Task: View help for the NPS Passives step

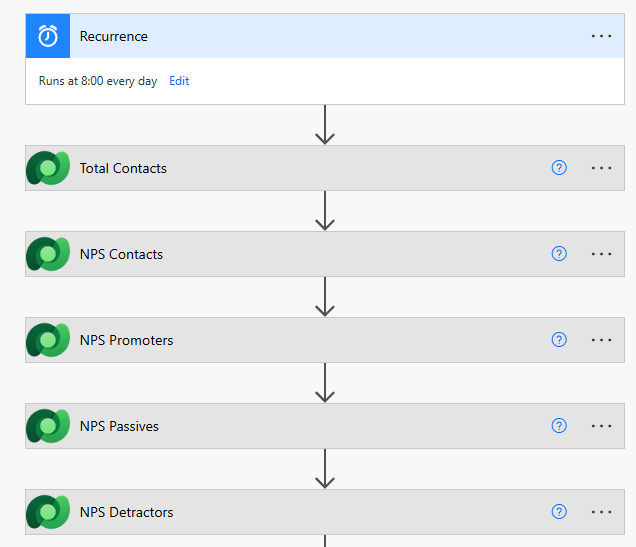Action: 559,426
